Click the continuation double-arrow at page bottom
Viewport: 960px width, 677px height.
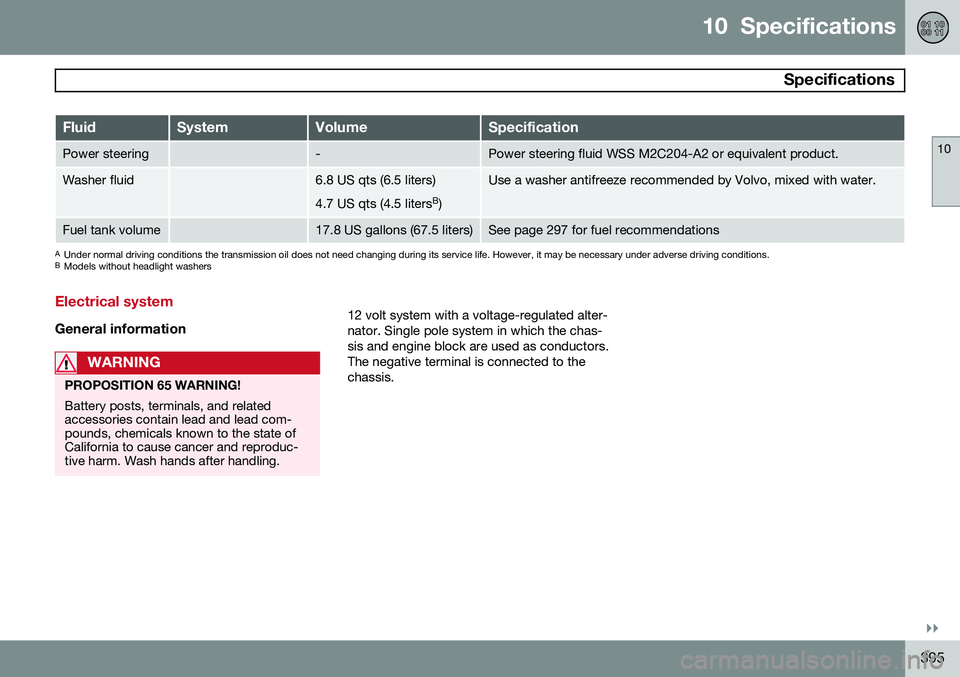[x=932, y=628]
